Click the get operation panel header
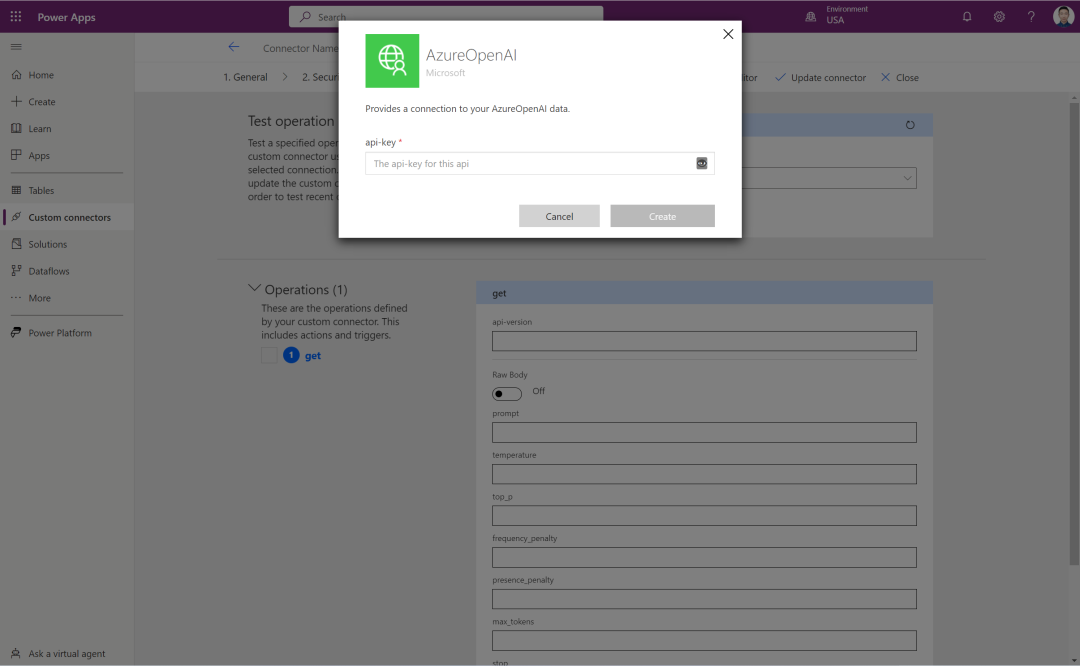This screenshot has width=1080, height=666. click(x=704, y=293)
